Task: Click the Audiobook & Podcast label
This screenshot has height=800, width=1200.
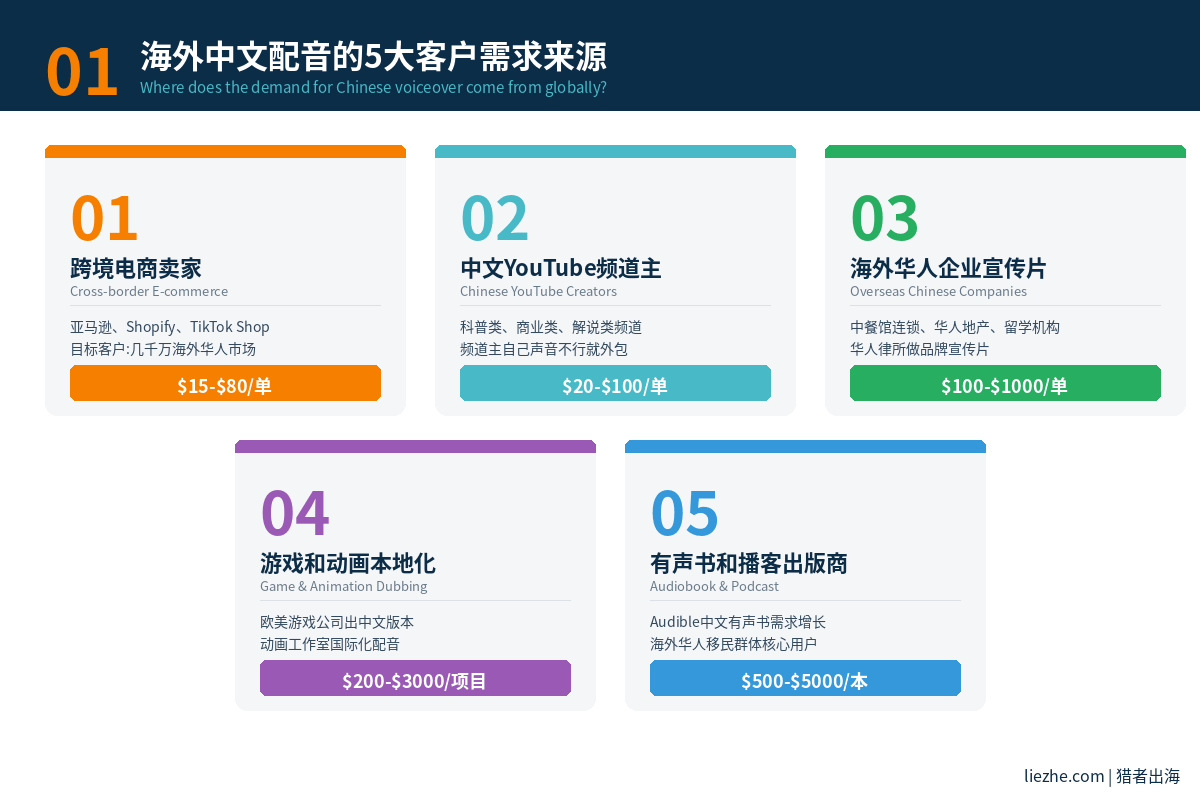Action: point(714,586)
